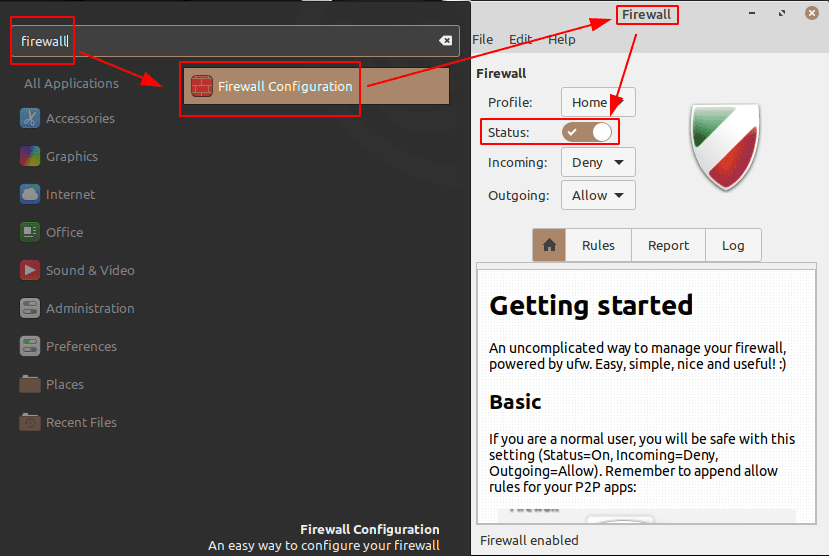Open the Administration category
This screenshot has width=829, height=556.
click(78, 309)
